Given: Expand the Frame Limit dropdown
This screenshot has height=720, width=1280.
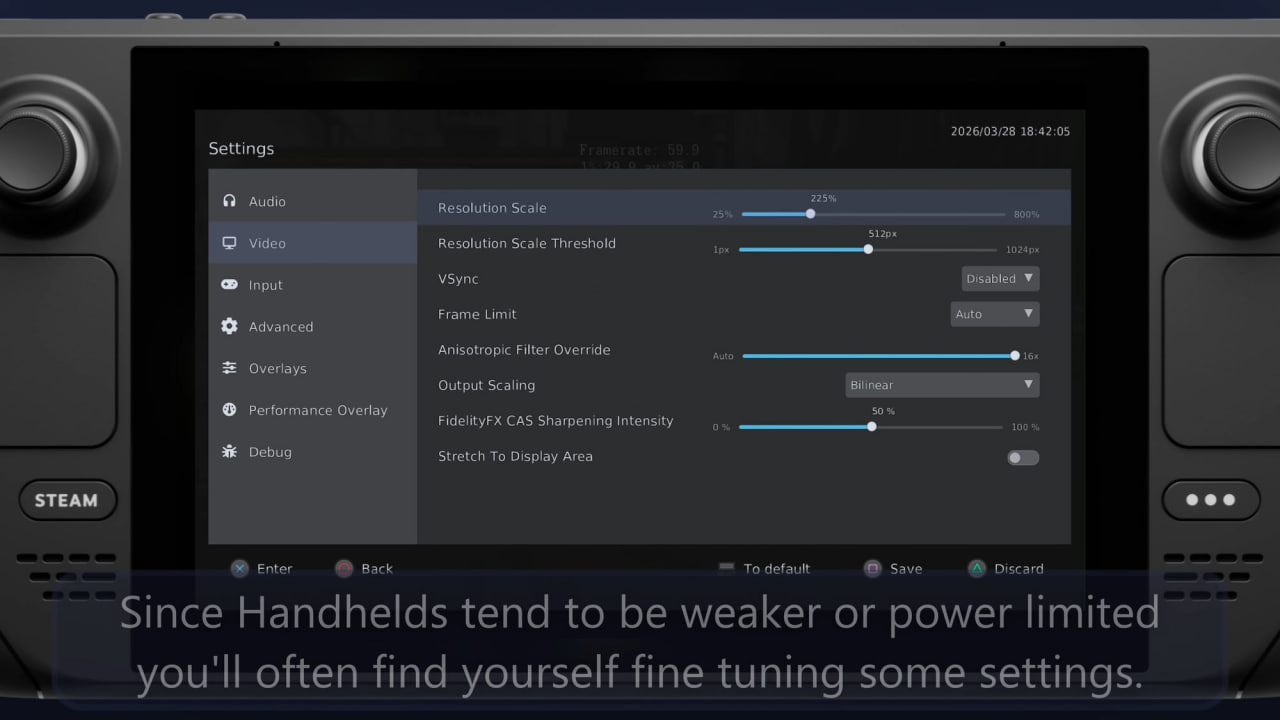Looking at the screenshot, I should (x=994, y=314).
